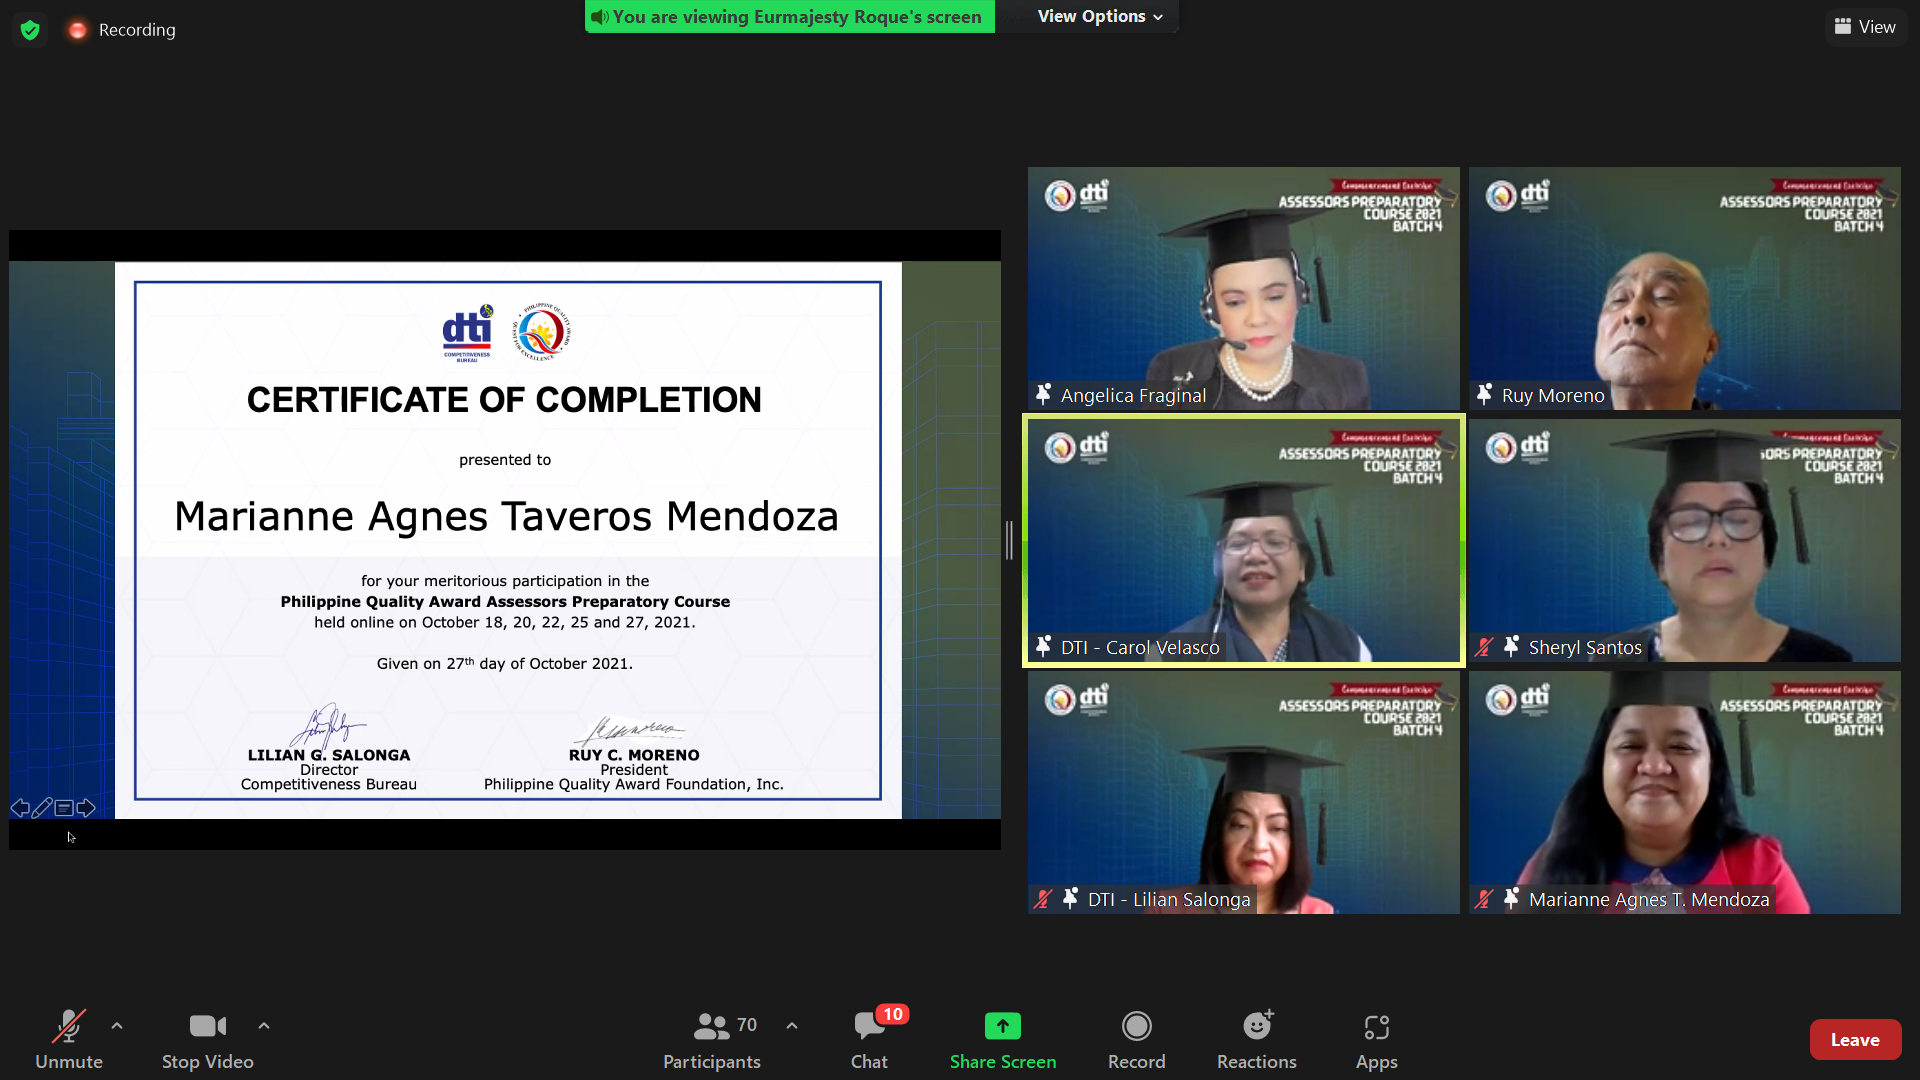Select Ruy Moreno's video tile
This screenshot has height=1080, width=1920.
tap(1685, 288)
